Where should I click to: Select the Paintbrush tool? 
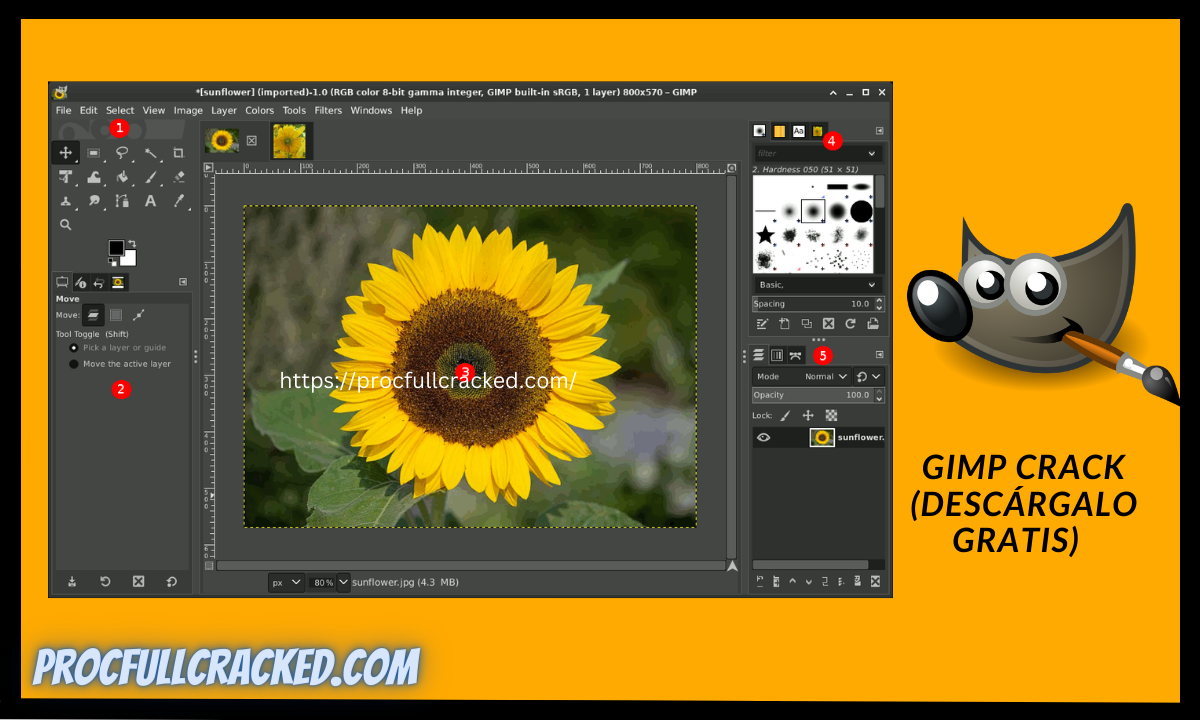(x=151, y=177)
